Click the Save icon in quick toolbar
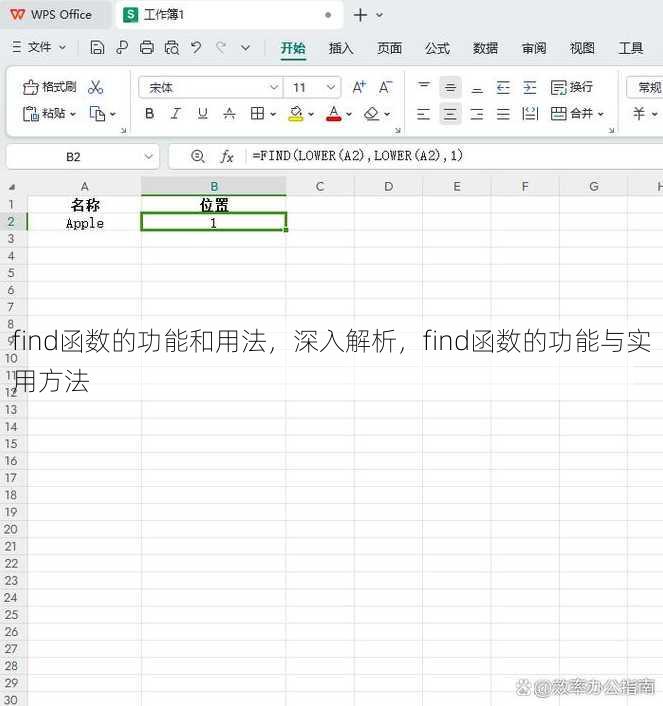 tap(97, 47)
